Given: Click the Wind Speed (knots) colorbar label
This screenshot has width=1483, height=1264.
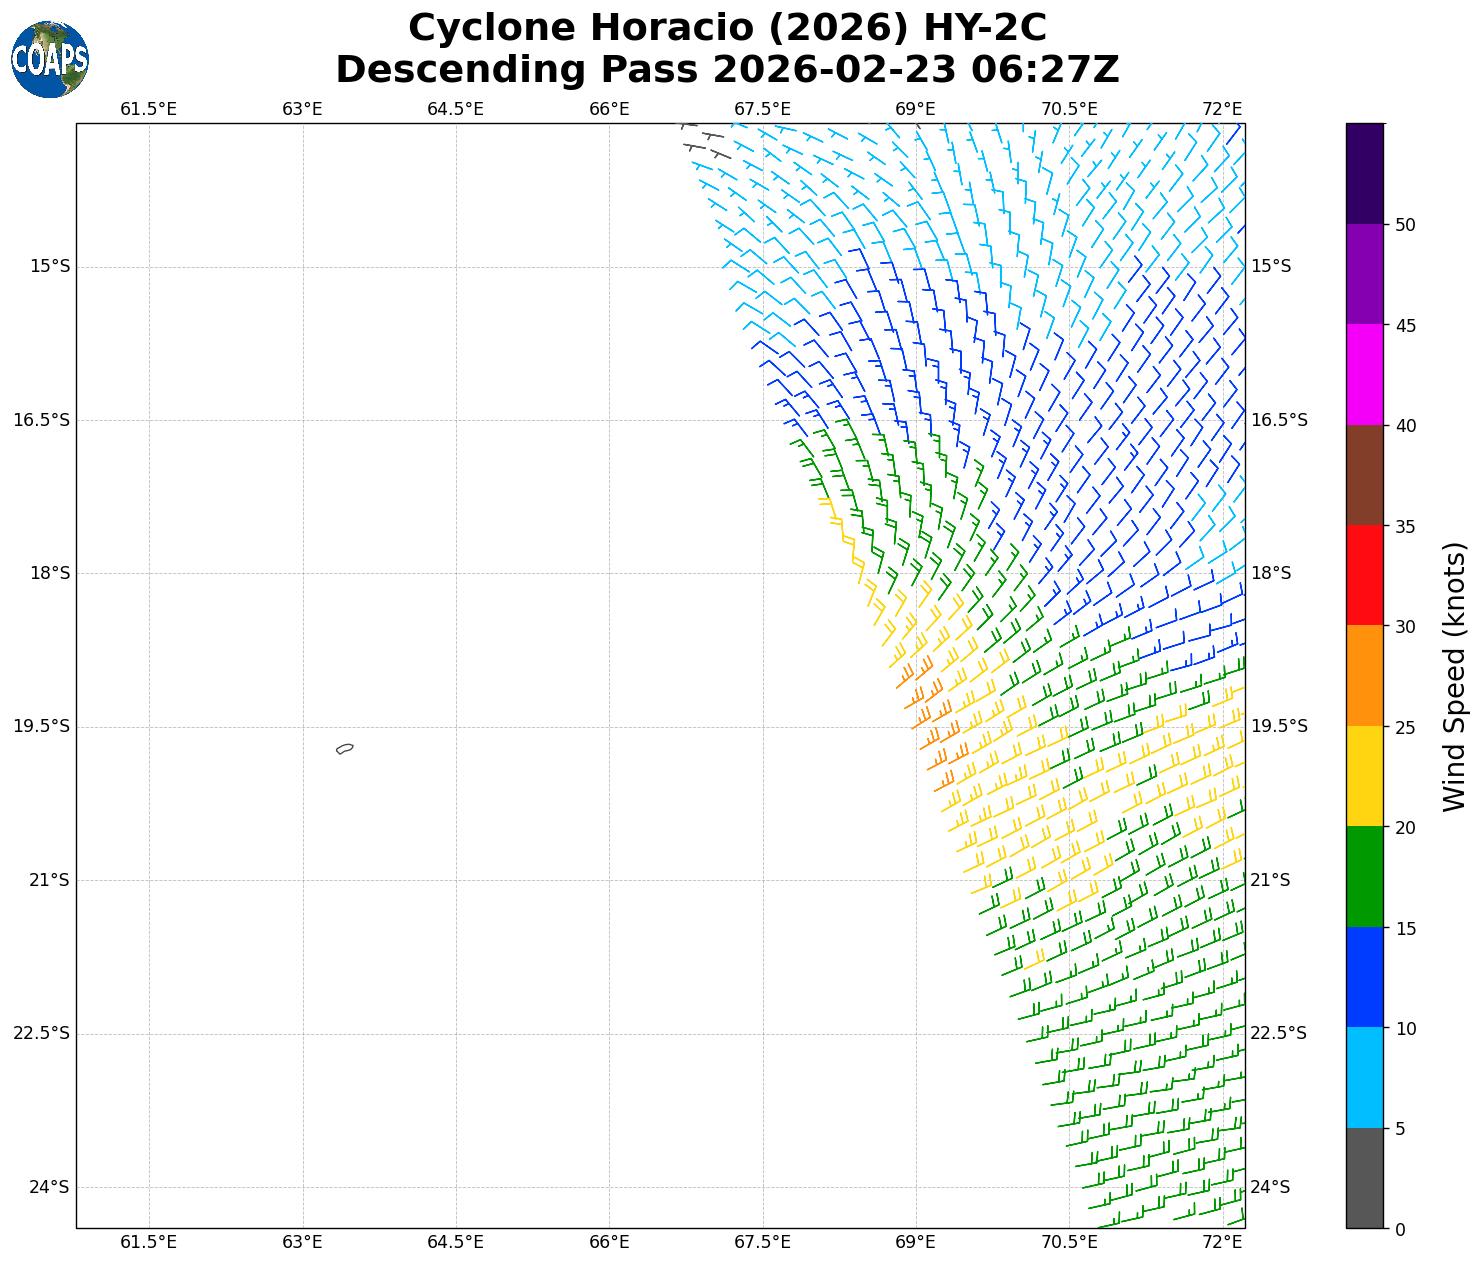Looking at the screenshot, I should coord(1454,676).
